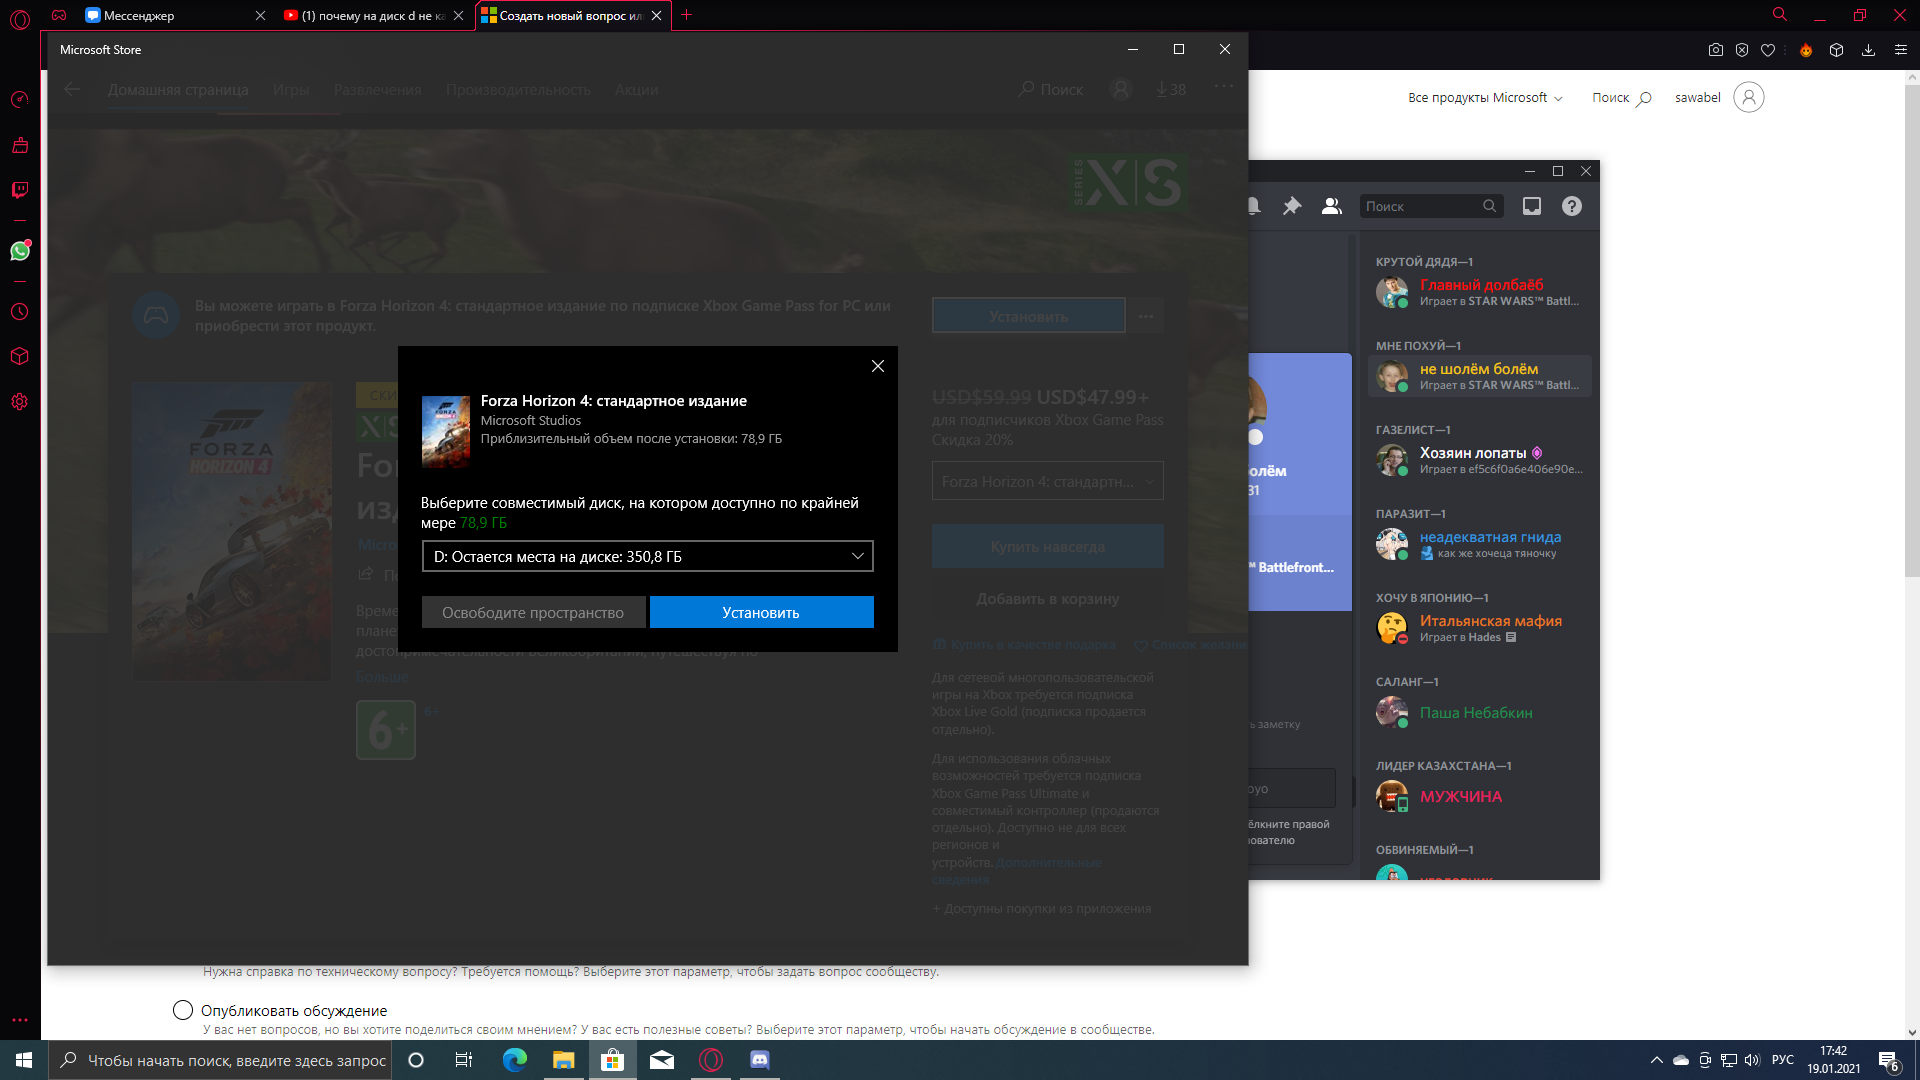Image resolution: width=1920 pixels, height=1080 pixels.
Task: Take snapshot with Opera camera icon
Action: [x=1716, y=50]
